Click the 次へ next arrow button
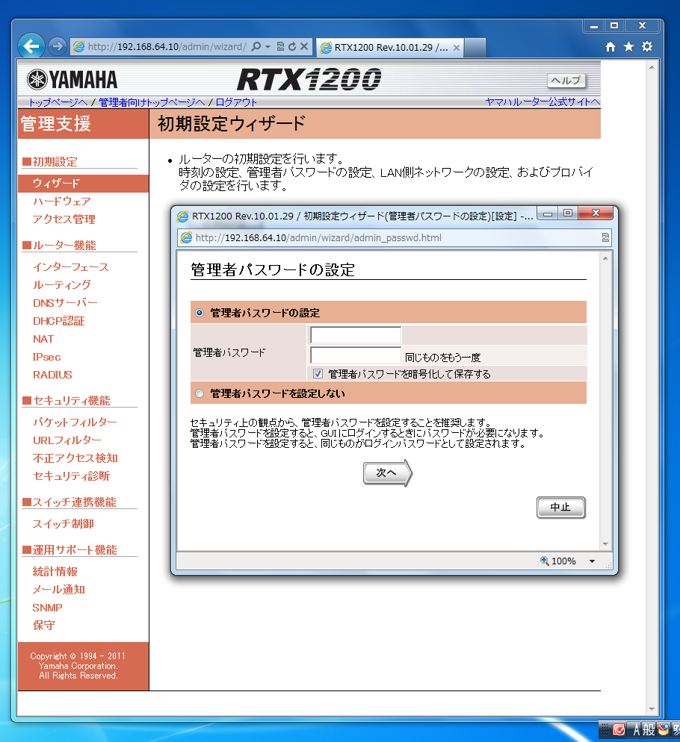Viewport: 680px width, 742px height. tap(388, 473)
